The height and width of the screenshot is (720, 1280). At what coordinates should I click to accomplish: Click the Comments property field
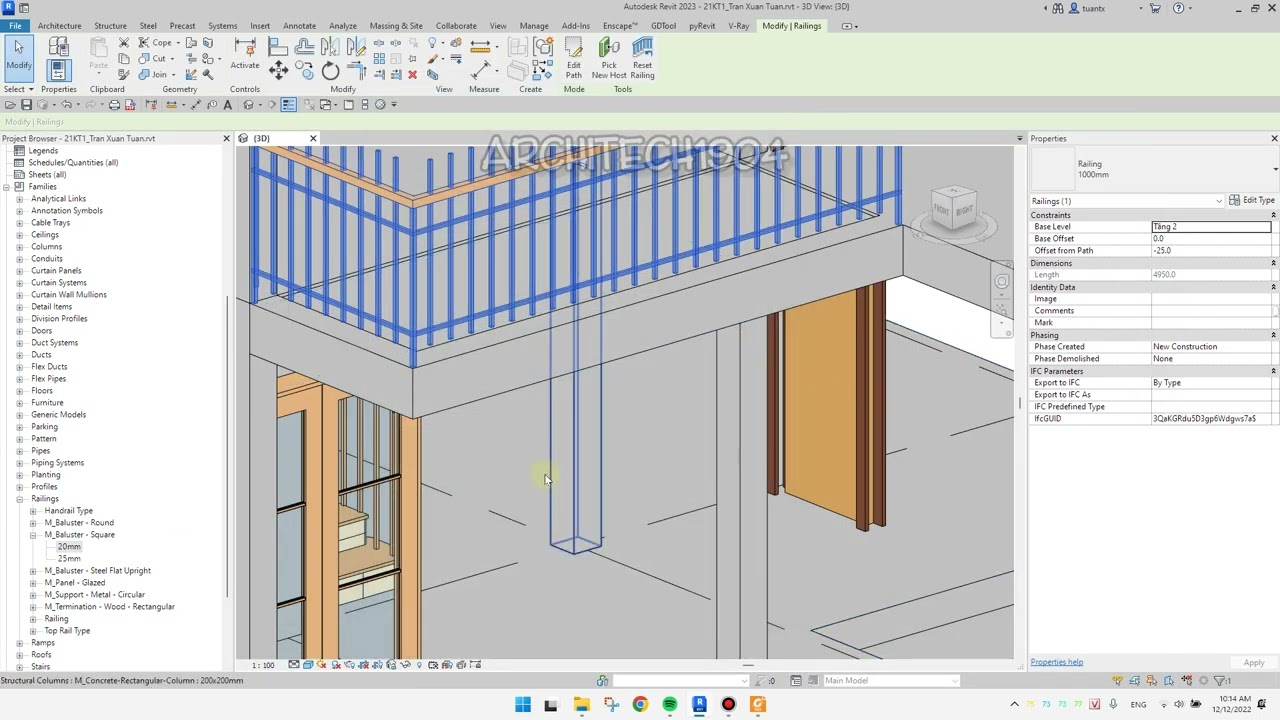pyautogui.click(x=1211, y=311)
